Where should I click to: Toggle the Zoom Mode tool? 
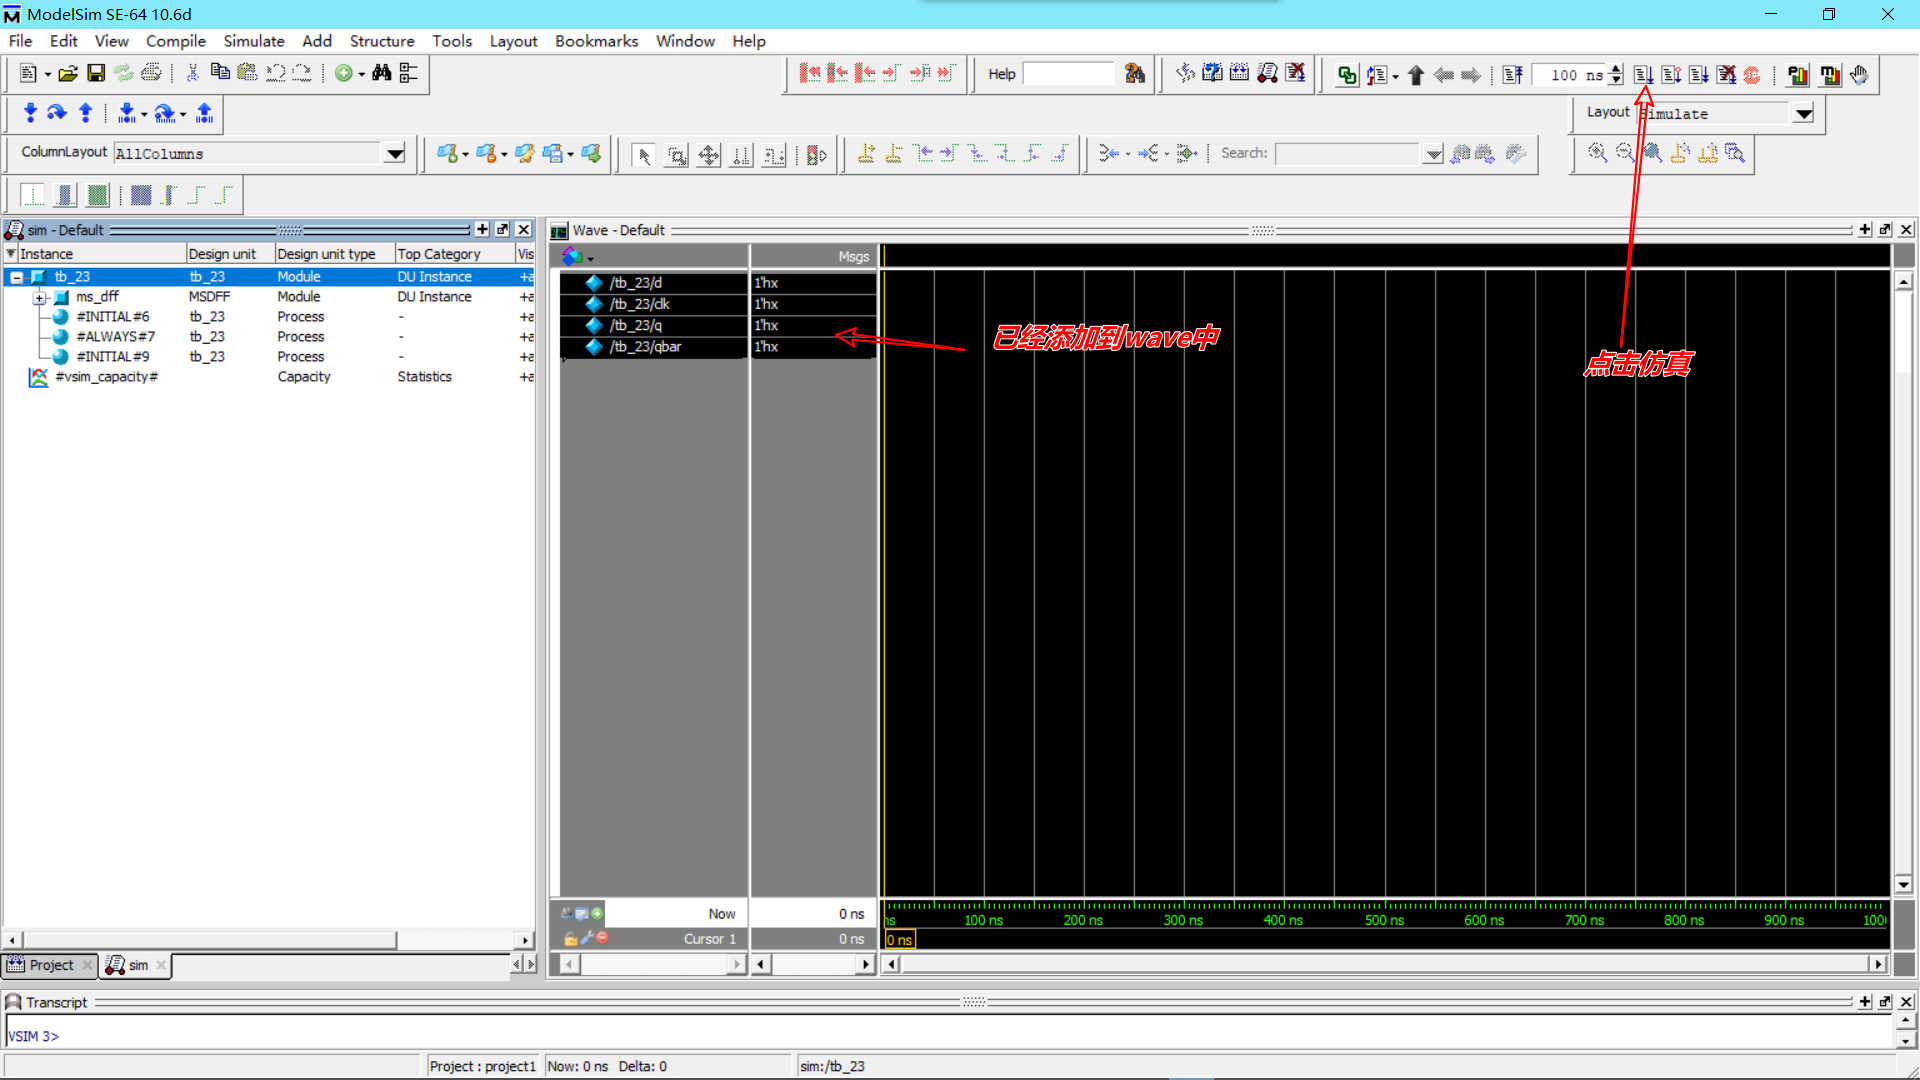[677, 155]
